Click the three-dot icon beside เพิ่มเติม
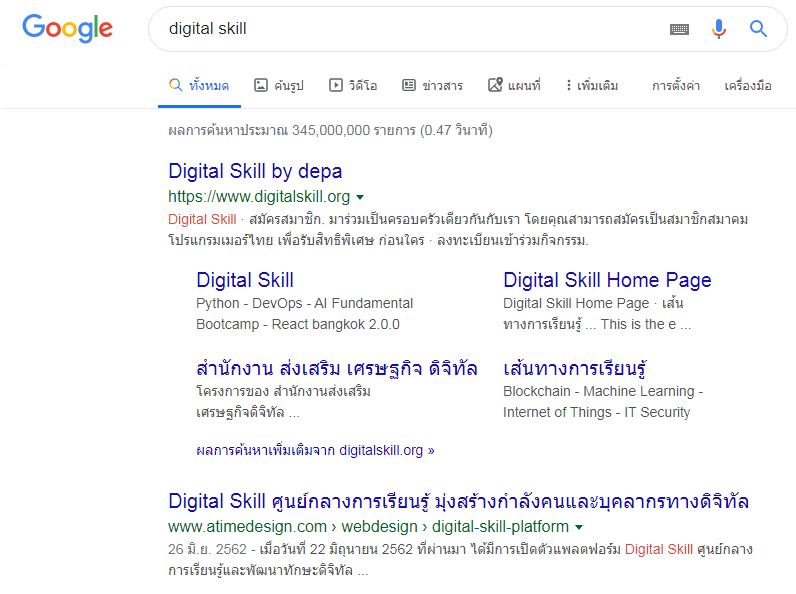 pos(569,85)
